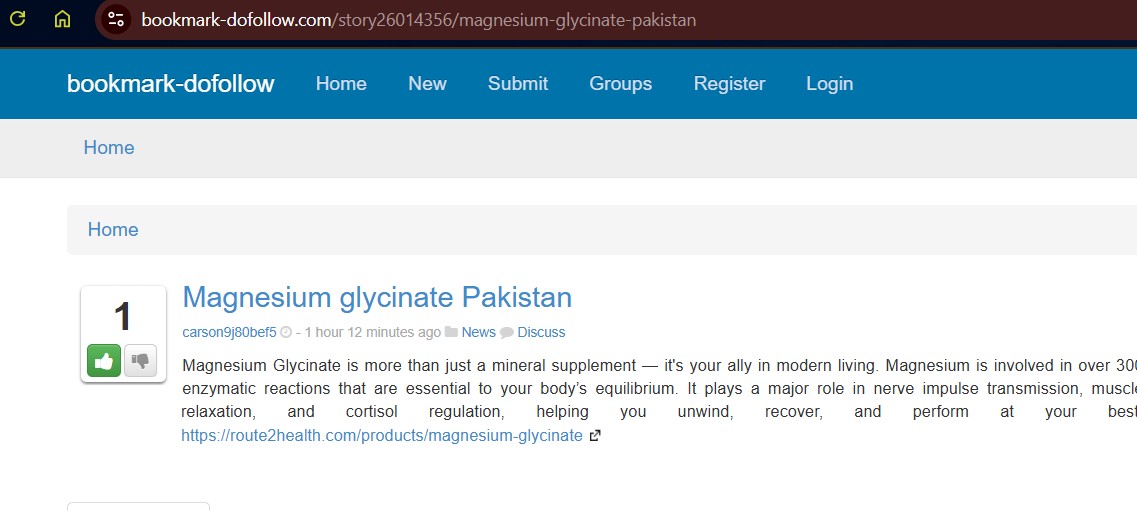
Task: Follow the route2health.com magnesium-glycinate link
Action: 381,436
